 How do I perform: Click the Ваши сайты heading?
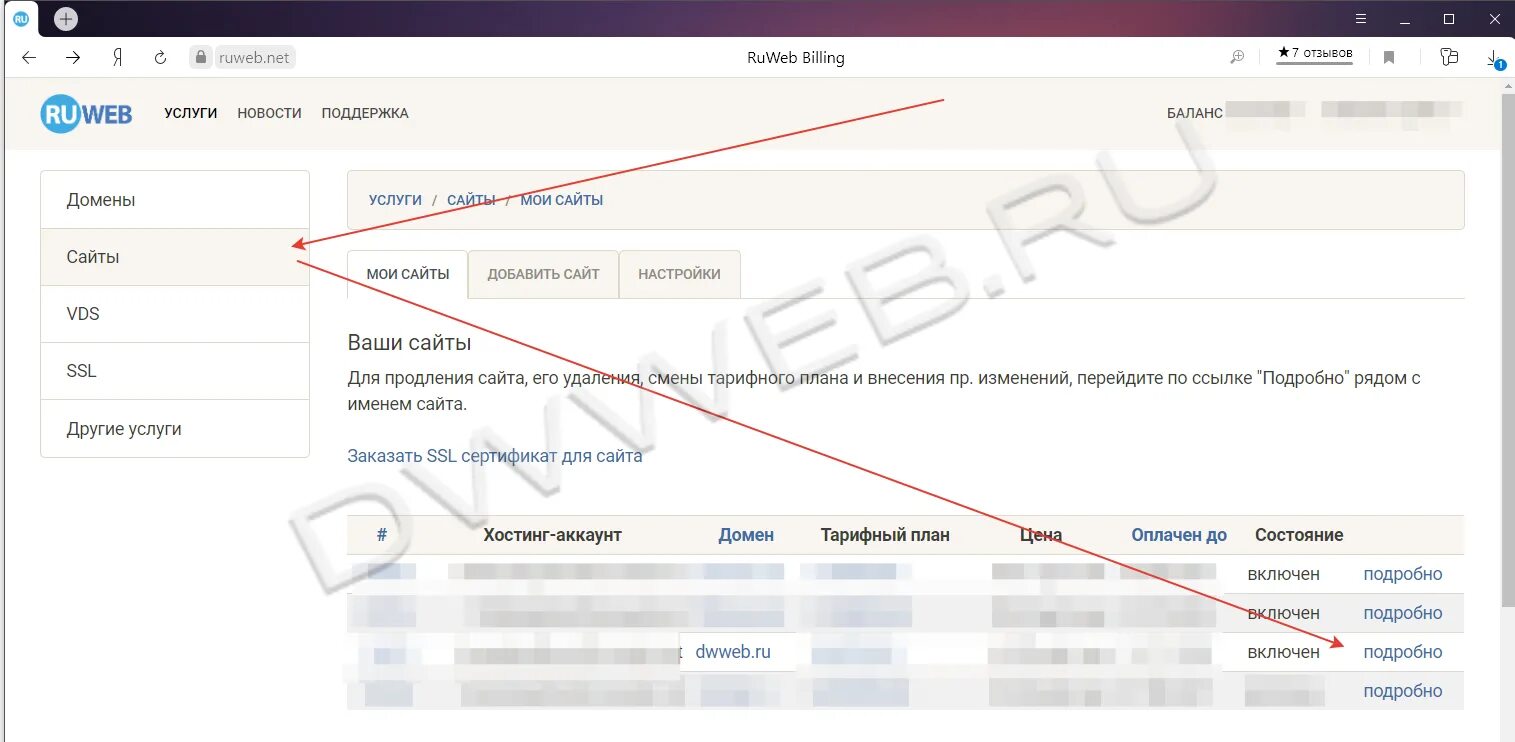point(409,343)
